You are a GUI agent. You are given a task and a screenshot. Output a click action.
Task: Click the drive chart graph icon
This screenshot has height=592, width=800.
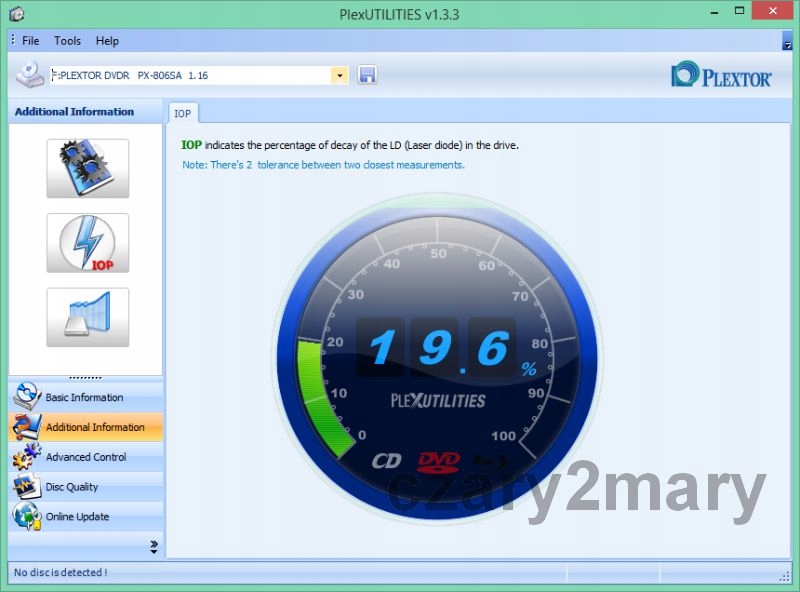pyautogui.click(x=87, y=317)
